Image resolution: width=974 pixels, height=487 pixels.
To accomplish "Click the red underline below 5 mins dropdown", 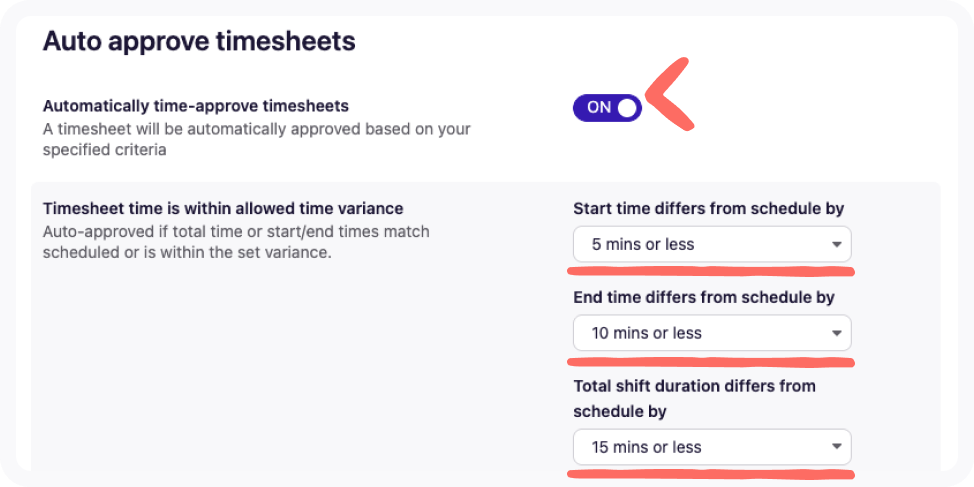I will pyautogui.click(x=711, y=269).
